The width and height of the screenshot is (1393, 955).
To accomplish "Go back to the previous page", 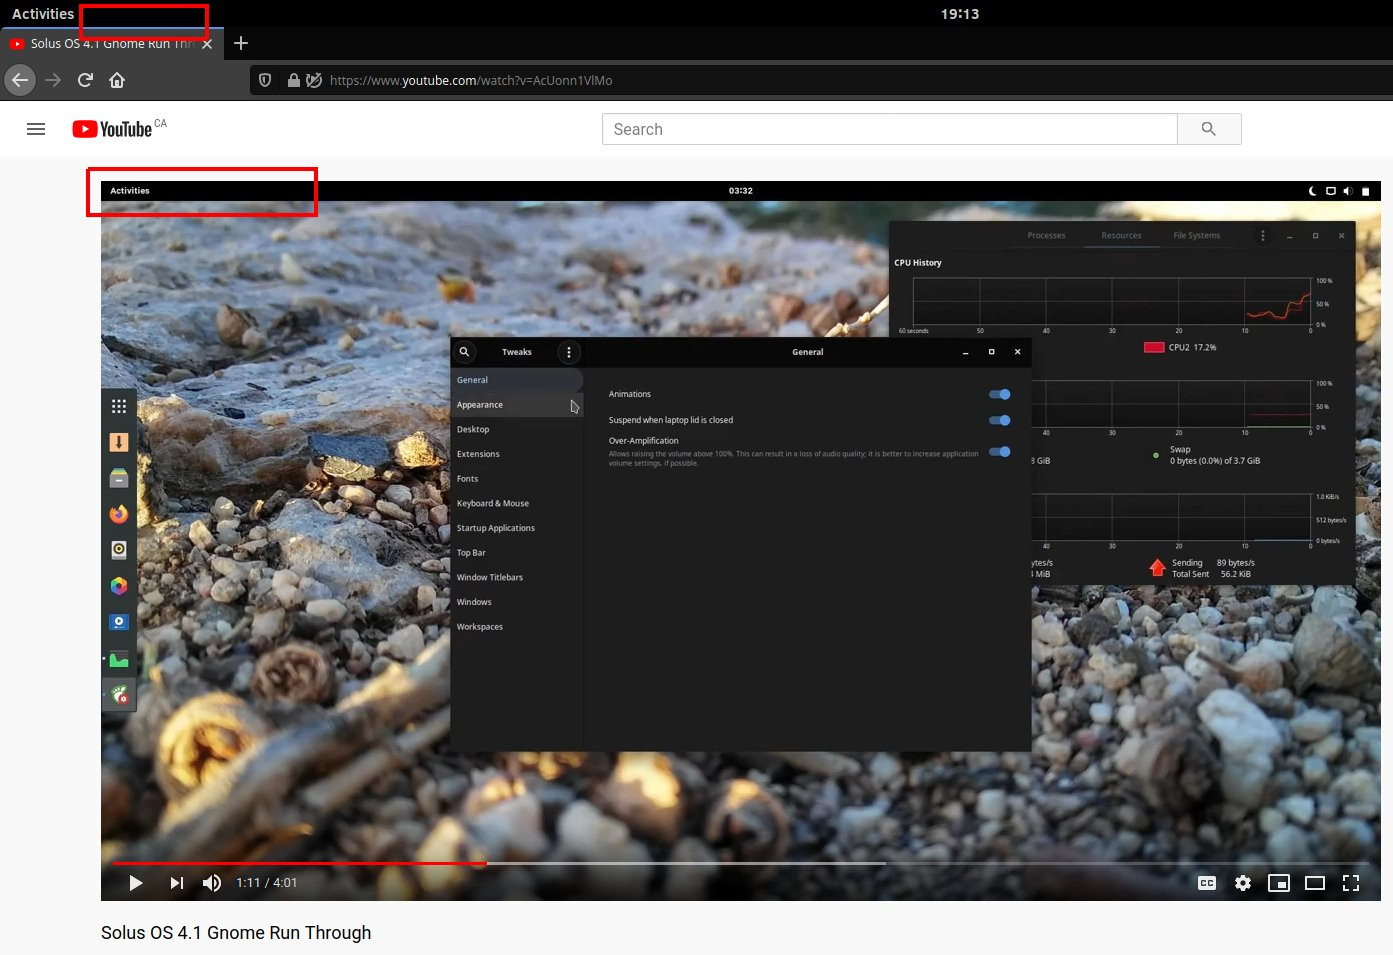I will [x=20, y=80].
